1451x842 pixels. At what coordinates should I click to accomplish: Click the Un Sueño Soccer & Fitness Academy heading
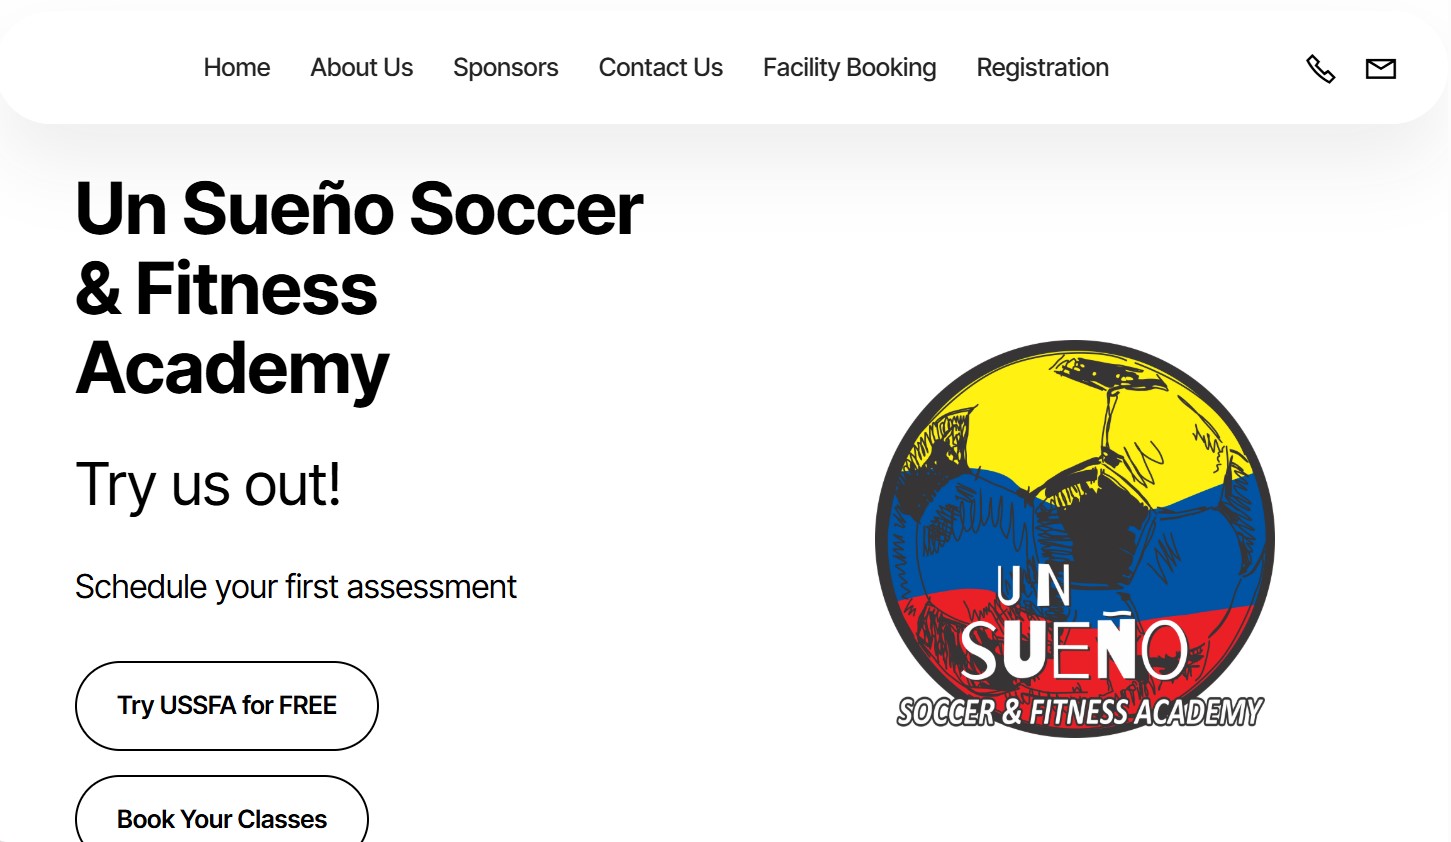click(358, 289)
